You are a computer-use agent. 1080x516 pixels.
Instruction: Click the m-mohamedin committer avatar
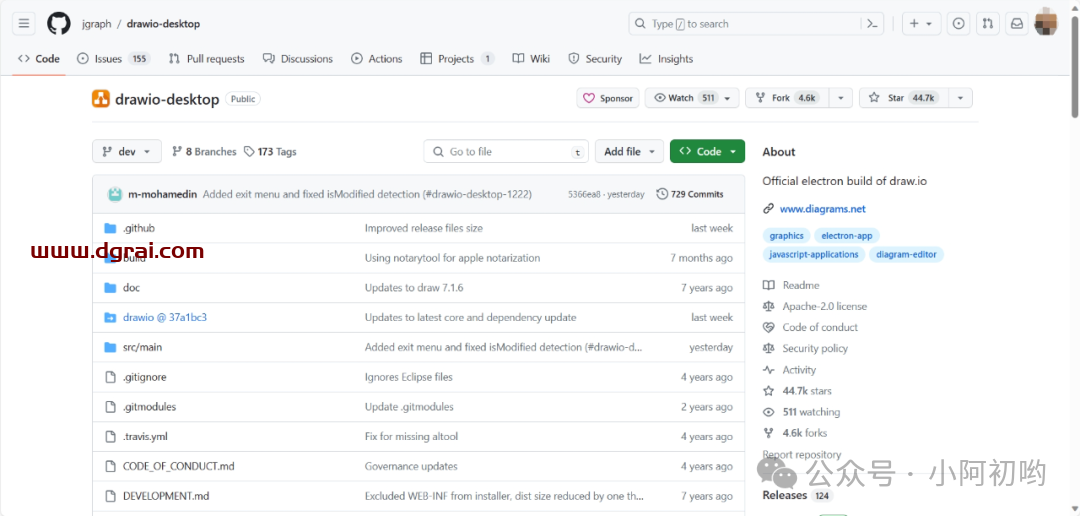(115, 194)
